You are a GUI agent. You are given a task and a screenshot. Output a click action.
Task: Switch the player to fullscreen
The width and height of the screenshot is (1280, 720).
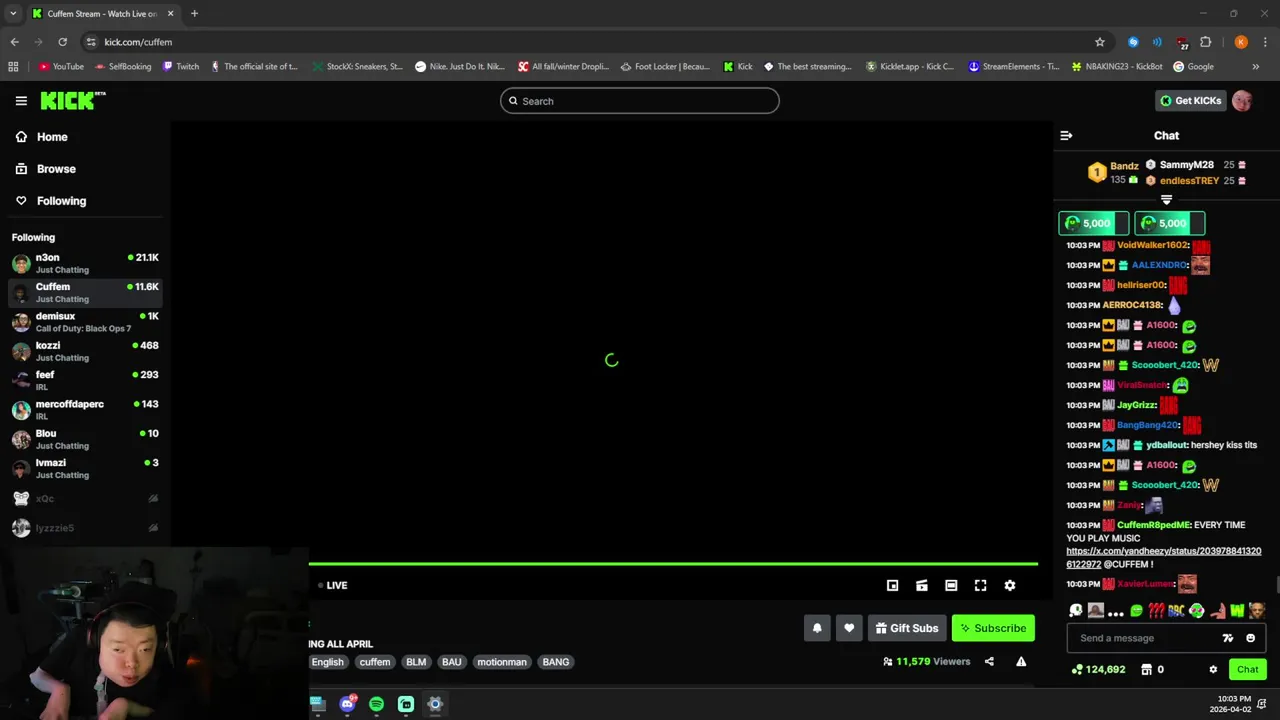click(x=981, y=586)
